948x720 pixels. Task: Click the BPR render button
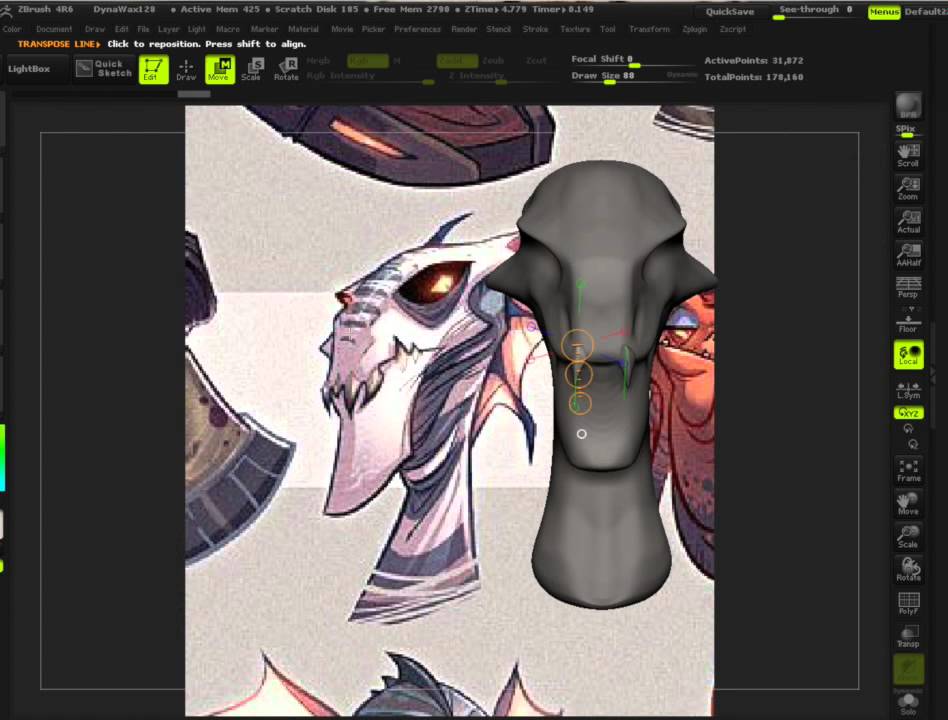[x=908, y=106]
